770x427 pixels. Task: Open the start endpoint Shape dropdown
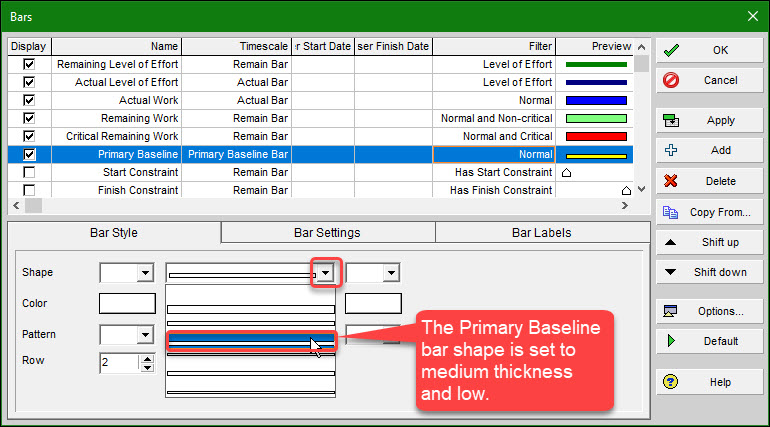pos(144,273)
